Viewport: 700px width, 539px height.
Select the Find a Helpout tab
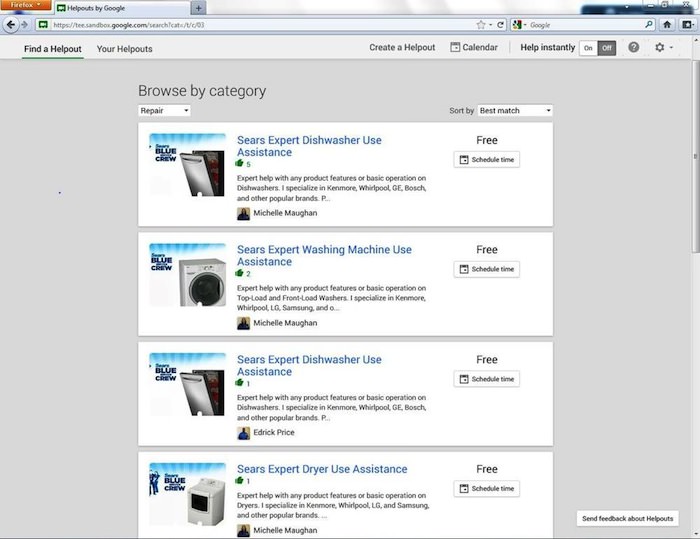[54, 48]
